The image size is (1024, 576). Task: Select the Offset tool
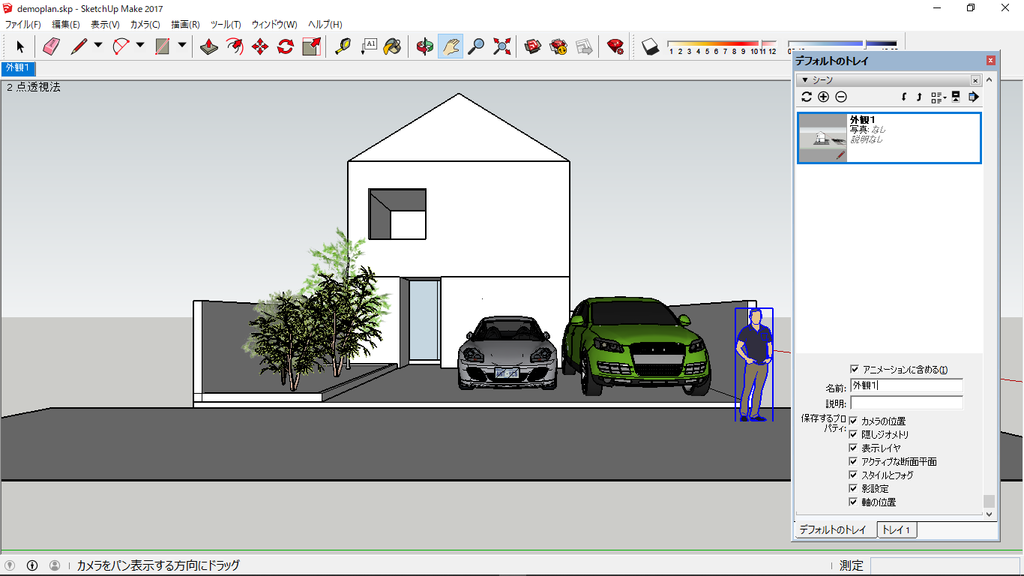(x=234, y=46)
